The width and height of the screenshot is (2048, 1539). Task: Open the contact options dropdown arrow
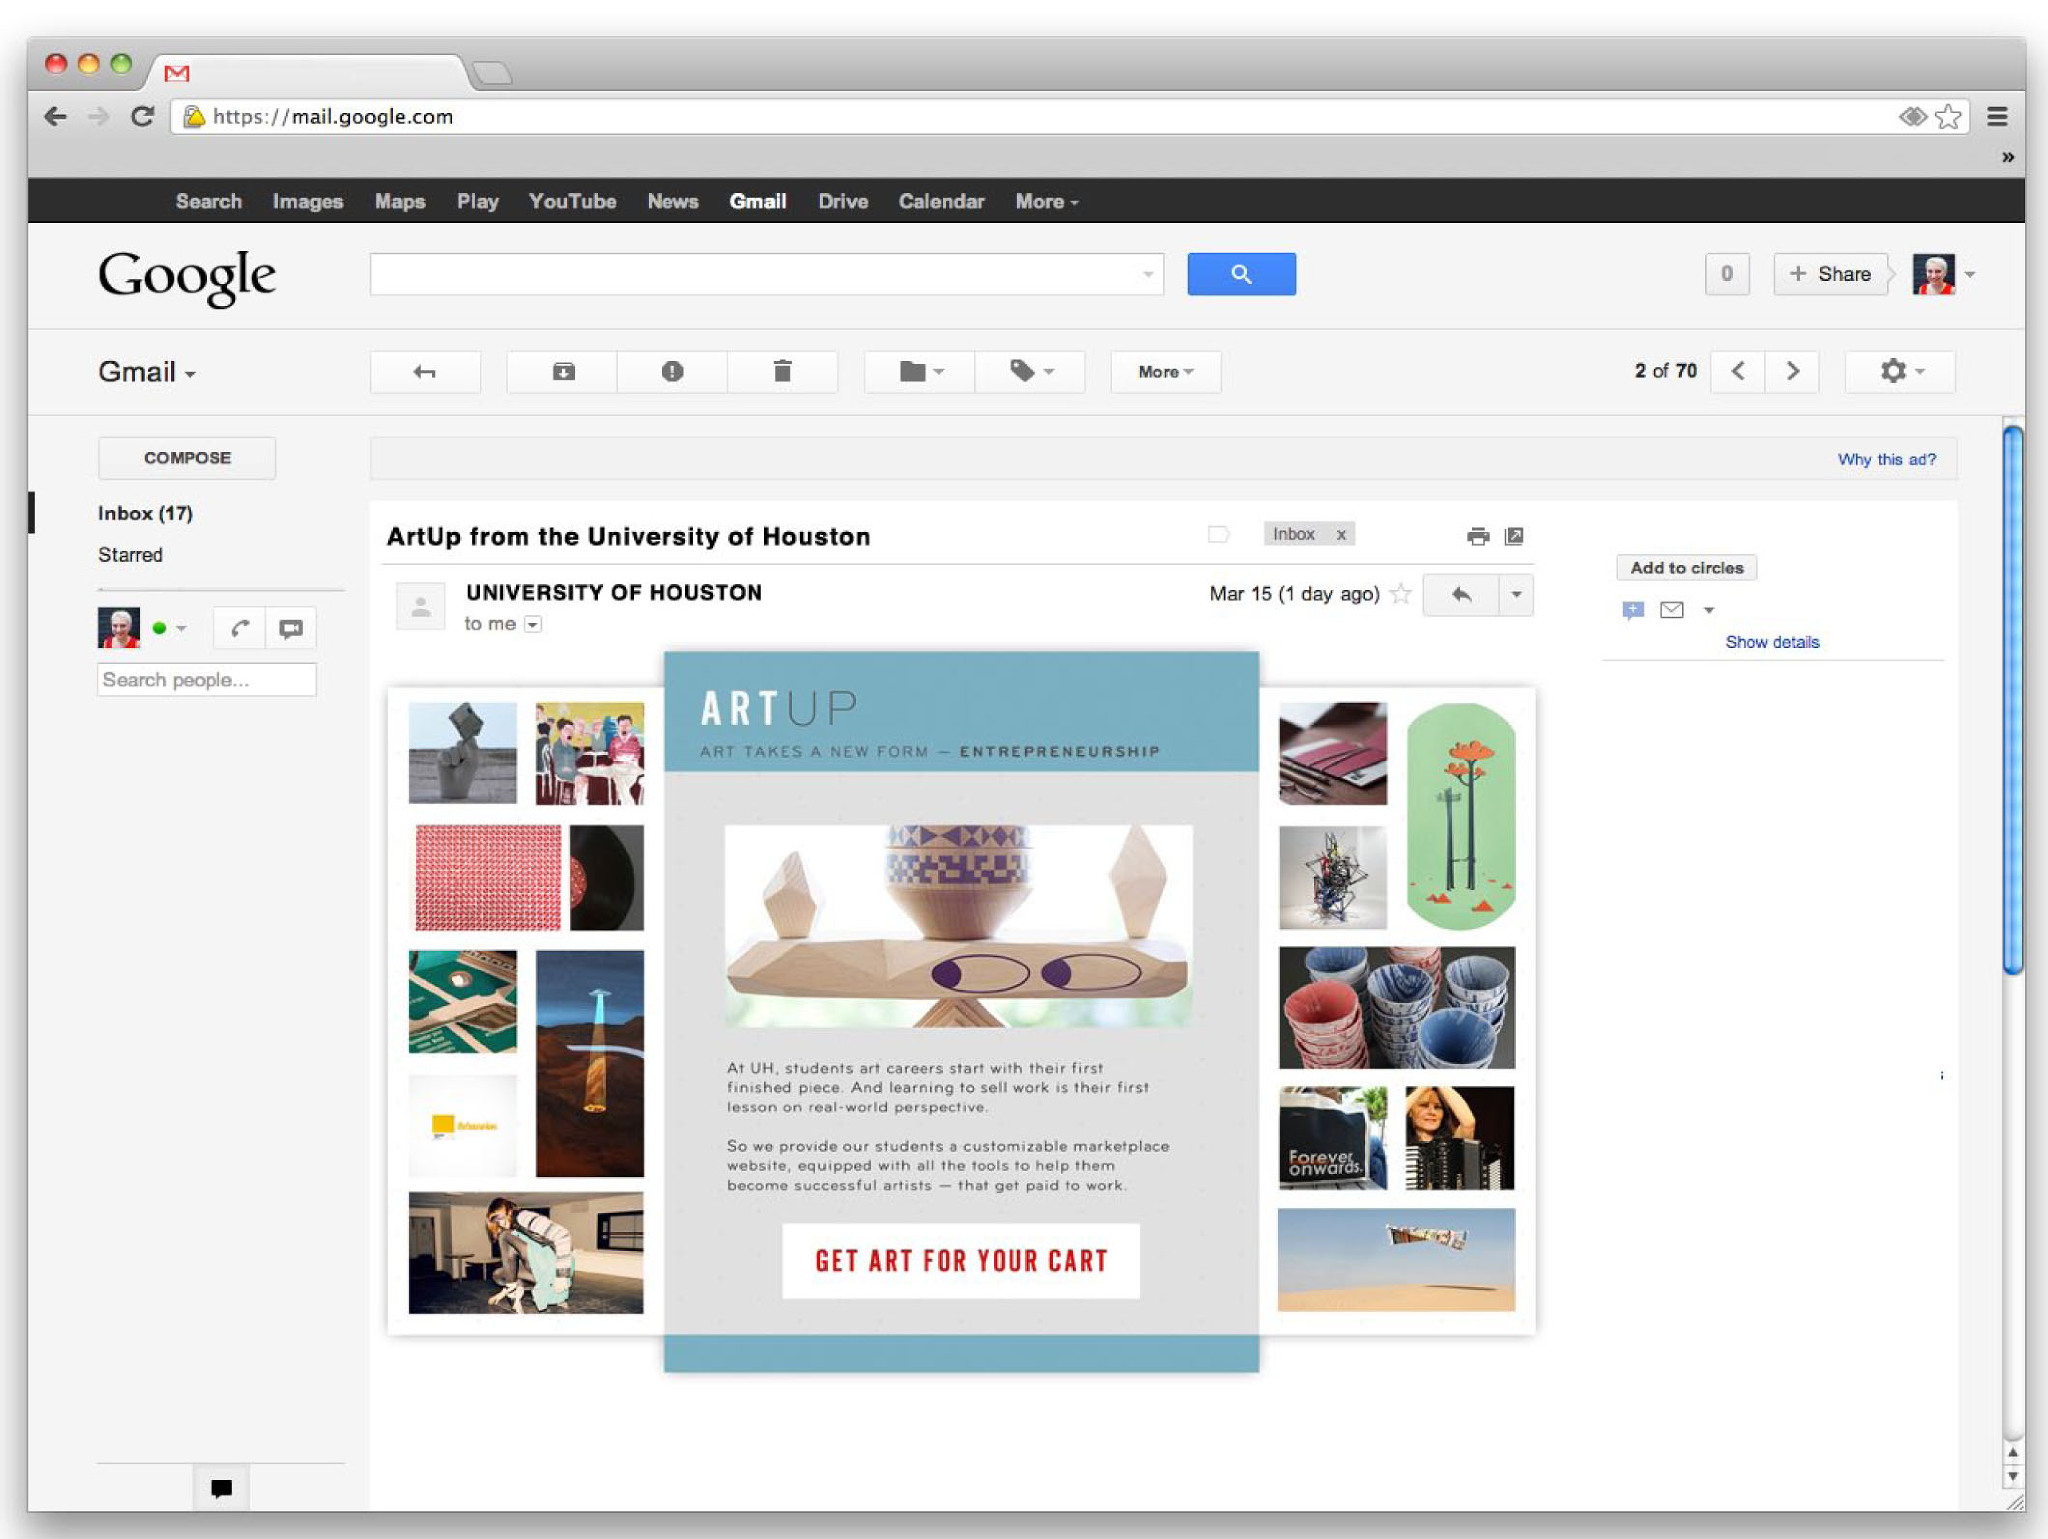[x=1709, y=610]
